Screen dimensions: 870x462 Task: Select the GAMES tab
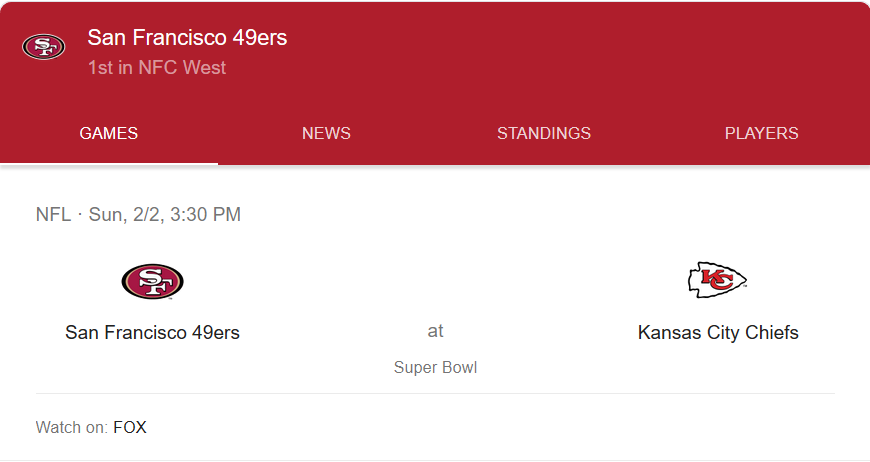109,133
